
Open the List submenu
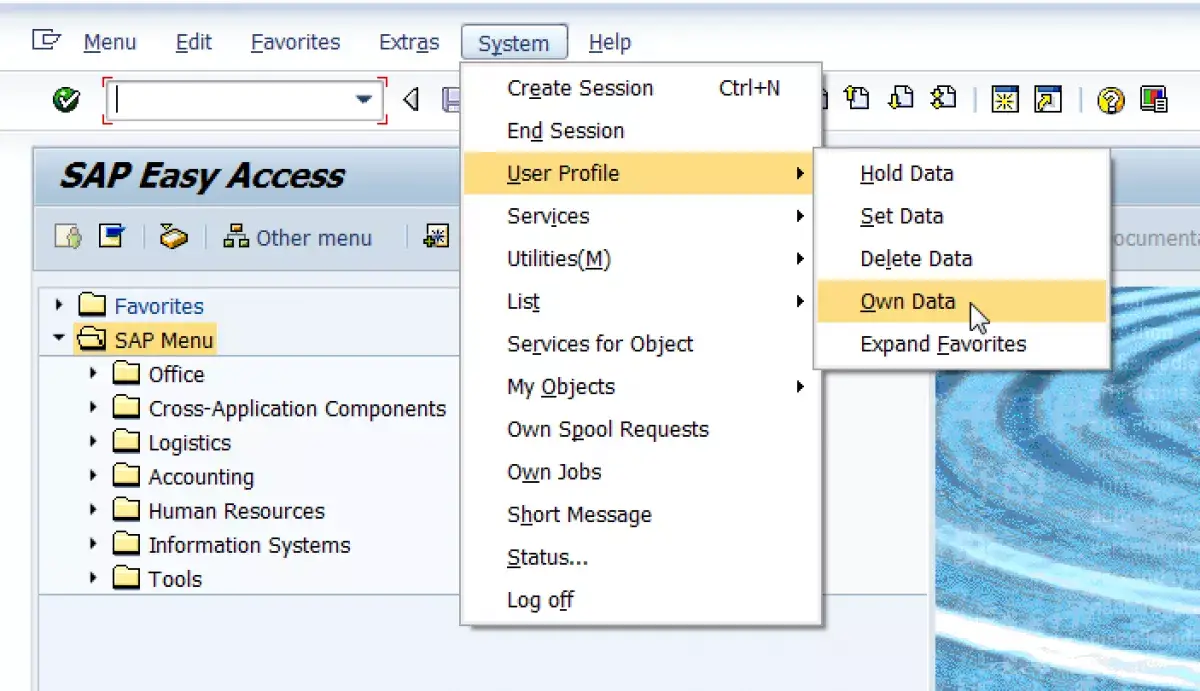pos(641,302)
